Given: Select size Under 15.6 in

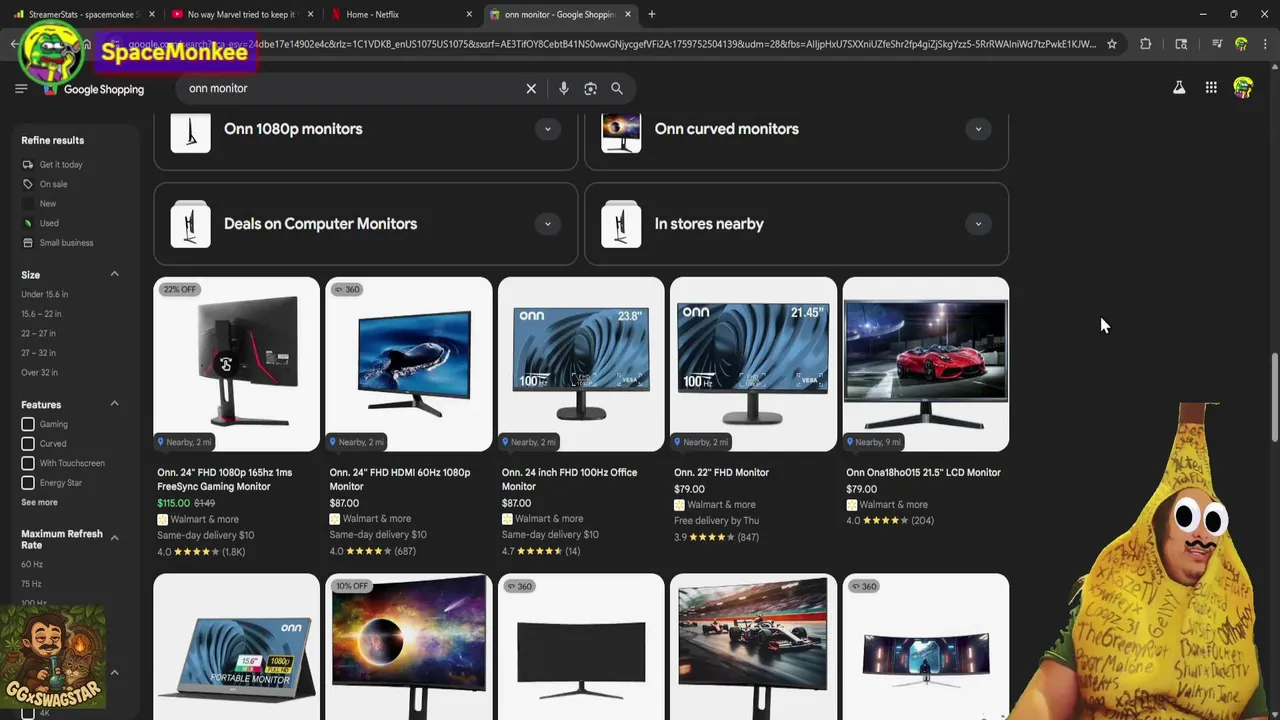Looking at the screenshot, I should (45, 294).
